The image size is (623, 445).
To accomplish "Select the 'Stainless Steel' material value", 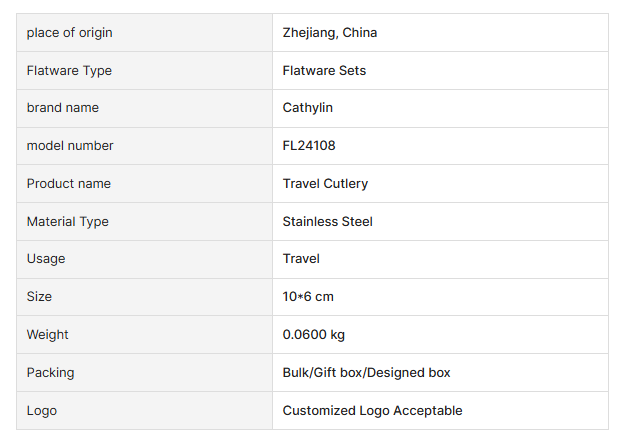I will coord(328,222).
